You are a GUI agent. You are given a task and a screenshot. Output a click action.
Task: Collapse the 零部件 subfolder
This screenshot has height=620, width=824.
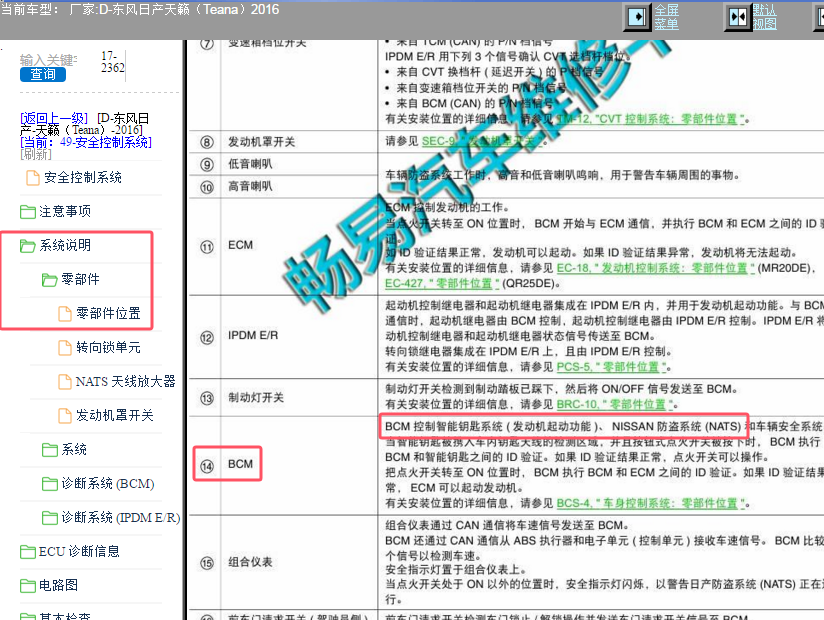(80, 279)
